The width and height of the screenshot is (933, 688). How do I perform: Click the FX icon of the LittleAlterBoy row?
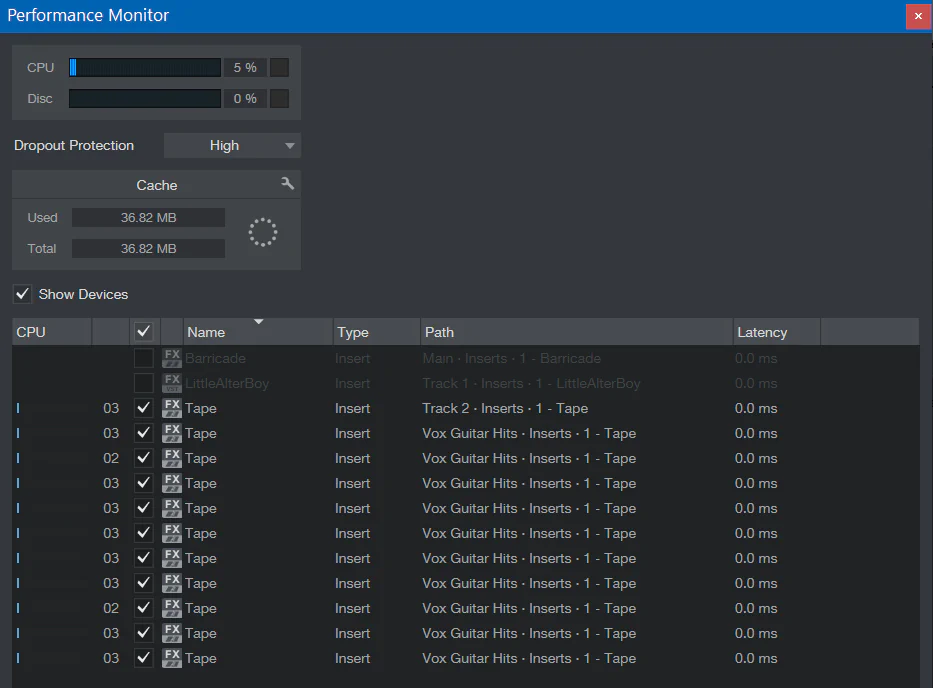point(172,383)
